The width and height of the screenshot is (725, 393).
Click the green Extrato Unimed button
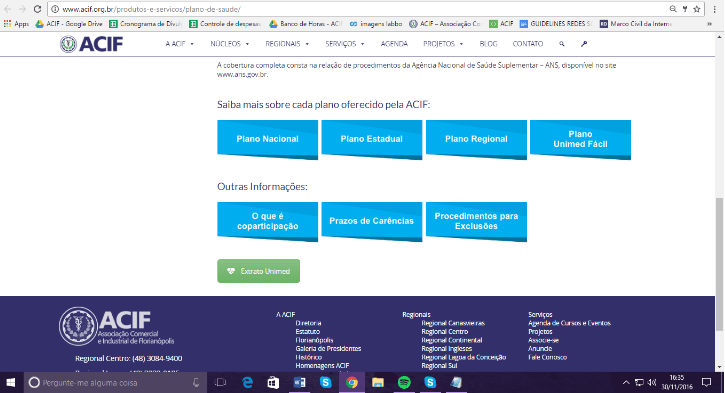(x=258, y=271)
